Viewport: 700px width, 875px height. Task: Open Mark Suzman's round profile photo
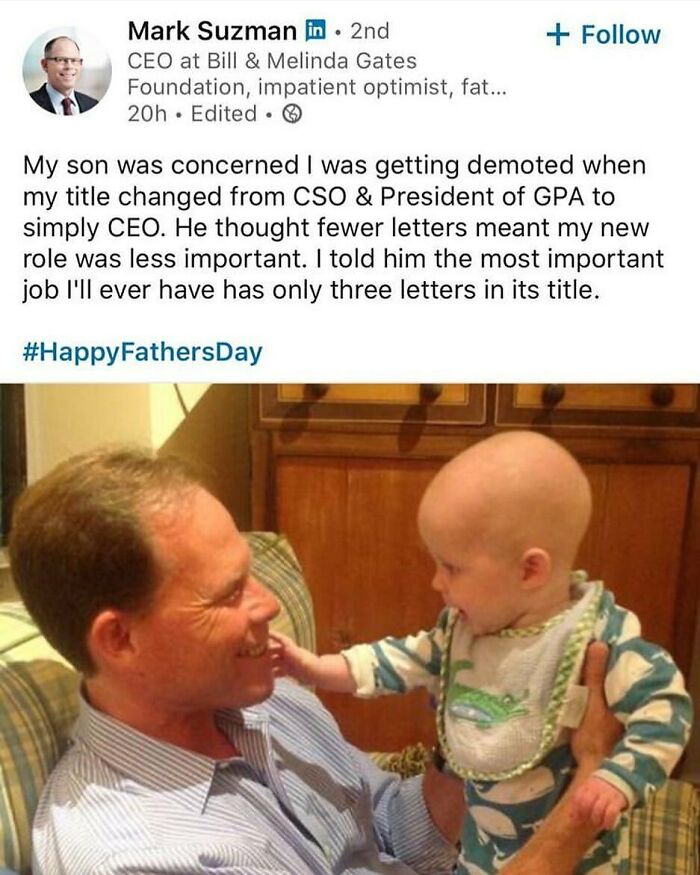tap(67, 71)
